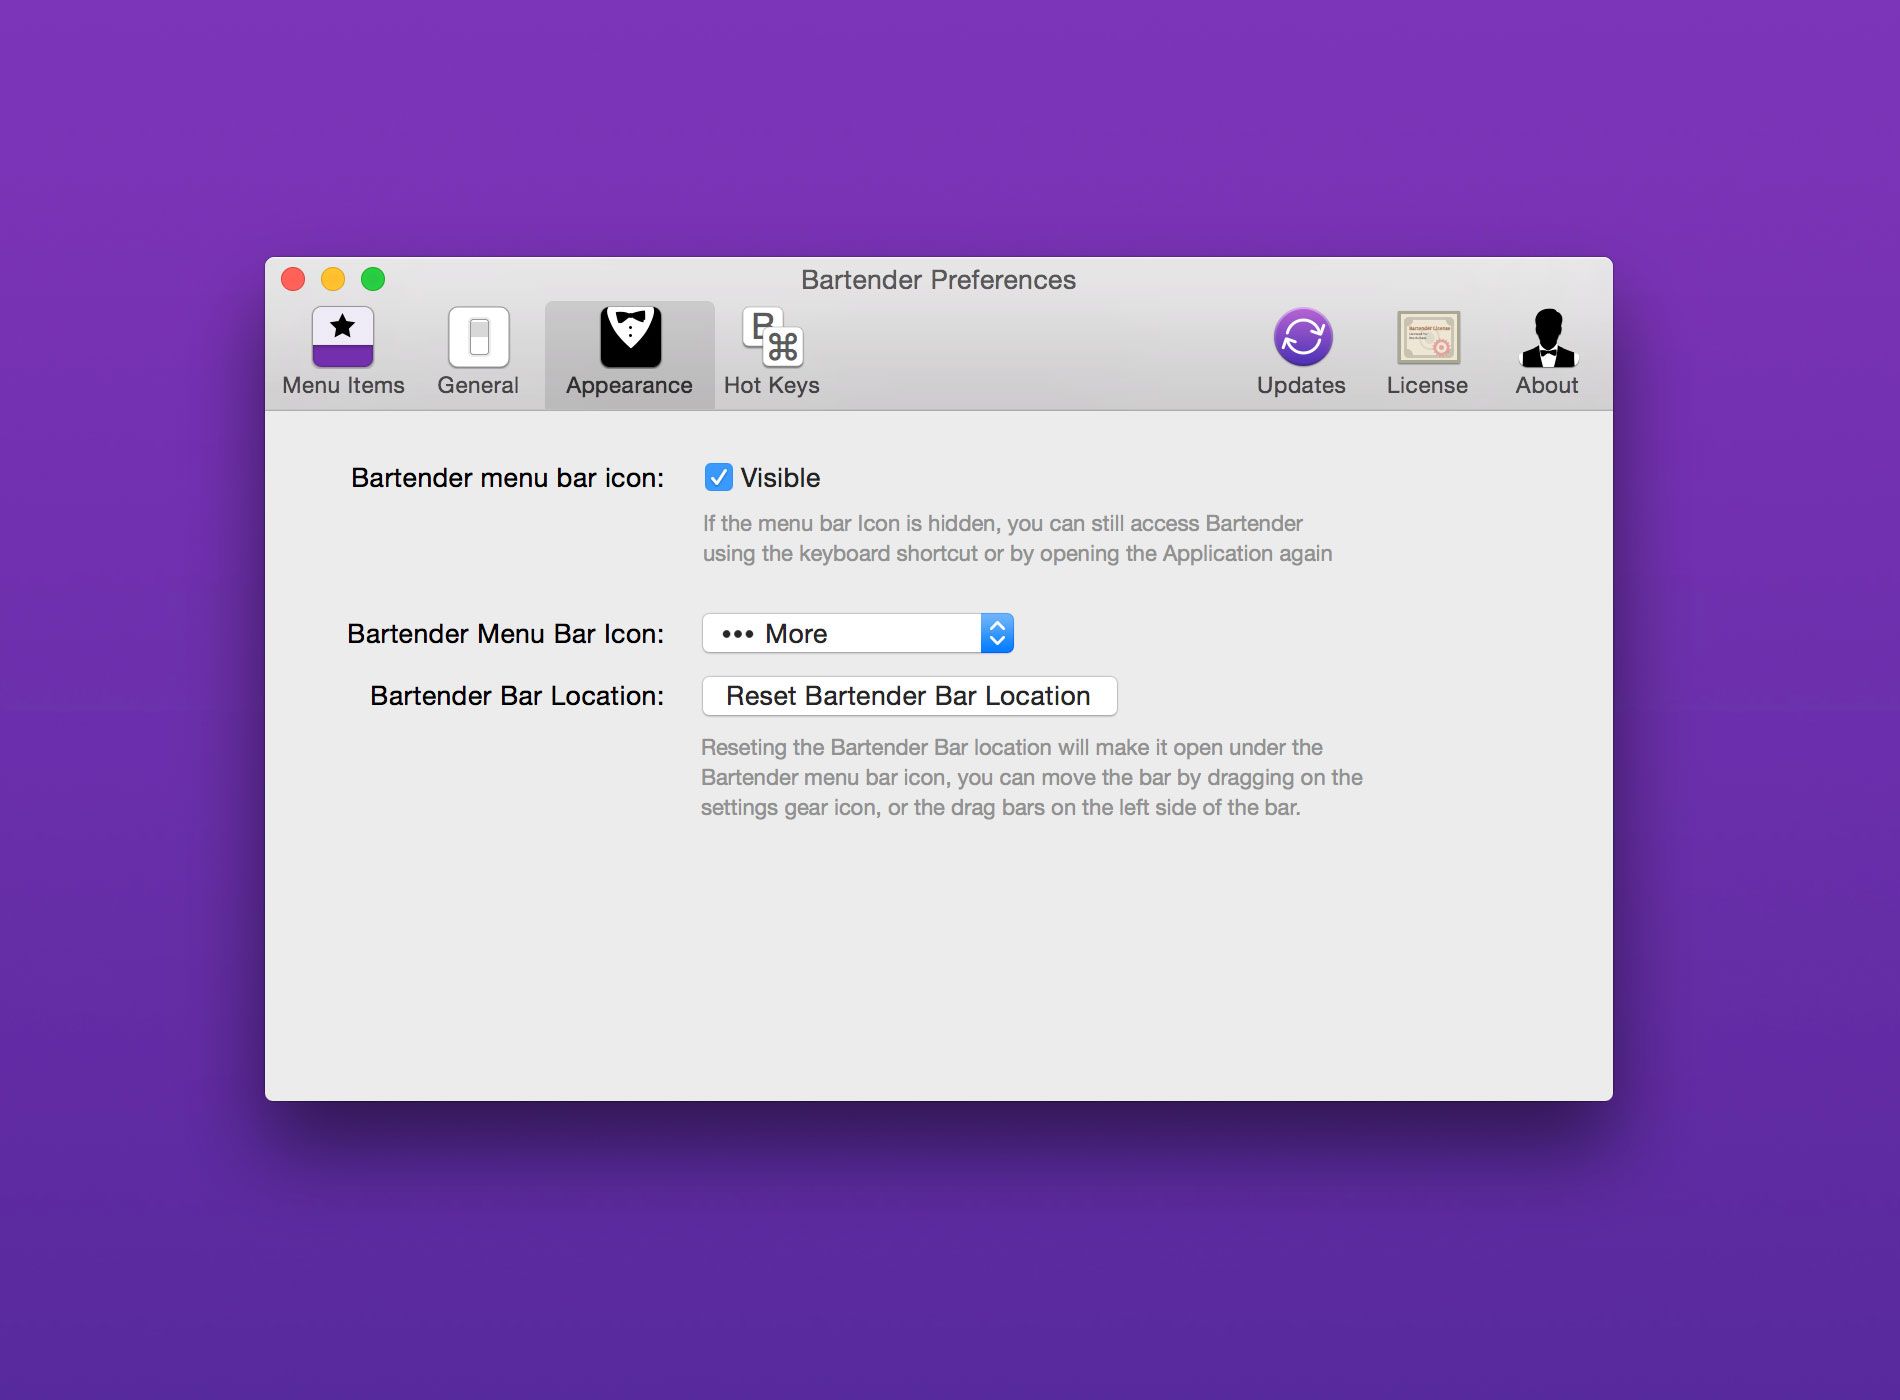Open the Hot Keys command icon
Image resolution: width=1900 pixels, height=1400 pixels.
click(x=772, y=338)
